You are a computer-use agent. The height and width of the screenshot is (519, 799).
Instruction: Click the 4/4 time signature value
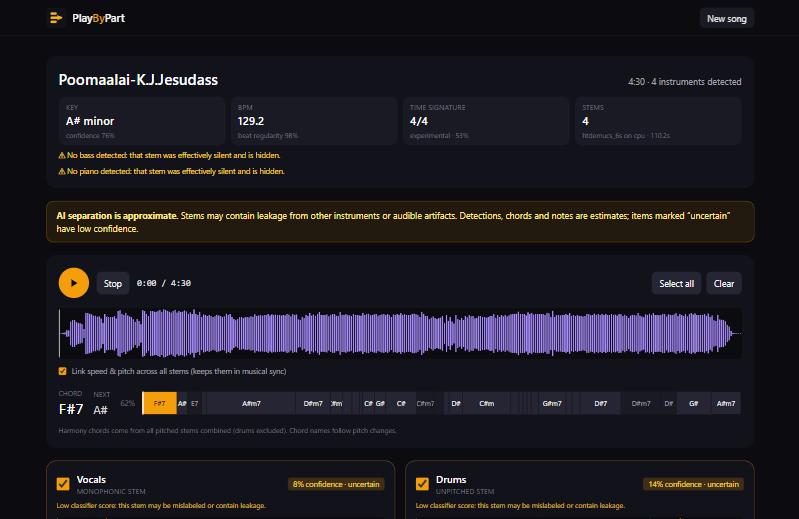click(x=419, y=121)
